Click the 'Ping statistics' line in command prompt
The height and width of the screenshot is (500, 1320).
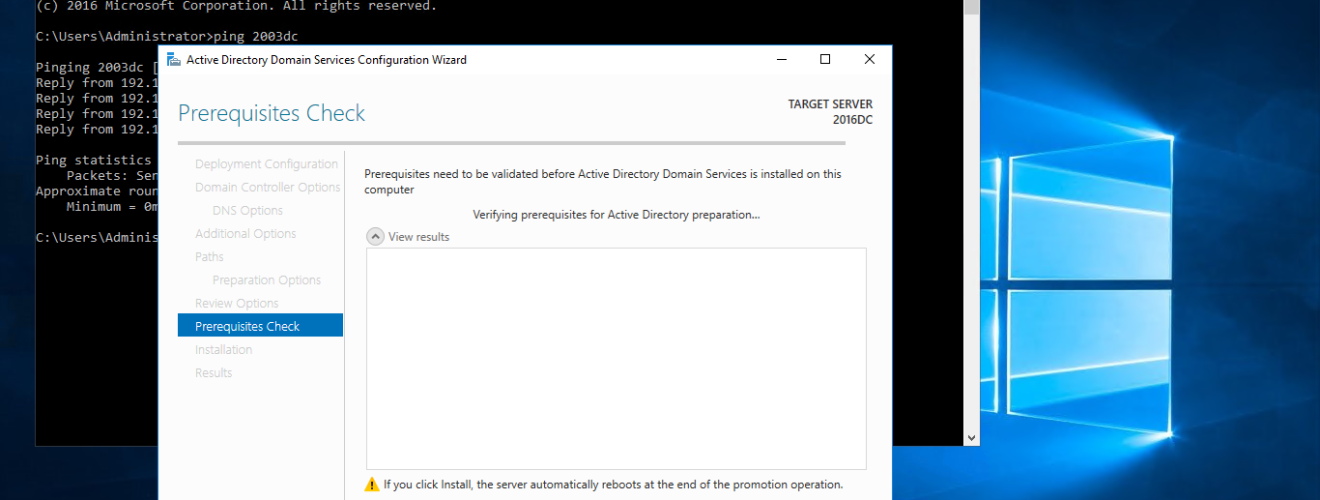[93, 160]
